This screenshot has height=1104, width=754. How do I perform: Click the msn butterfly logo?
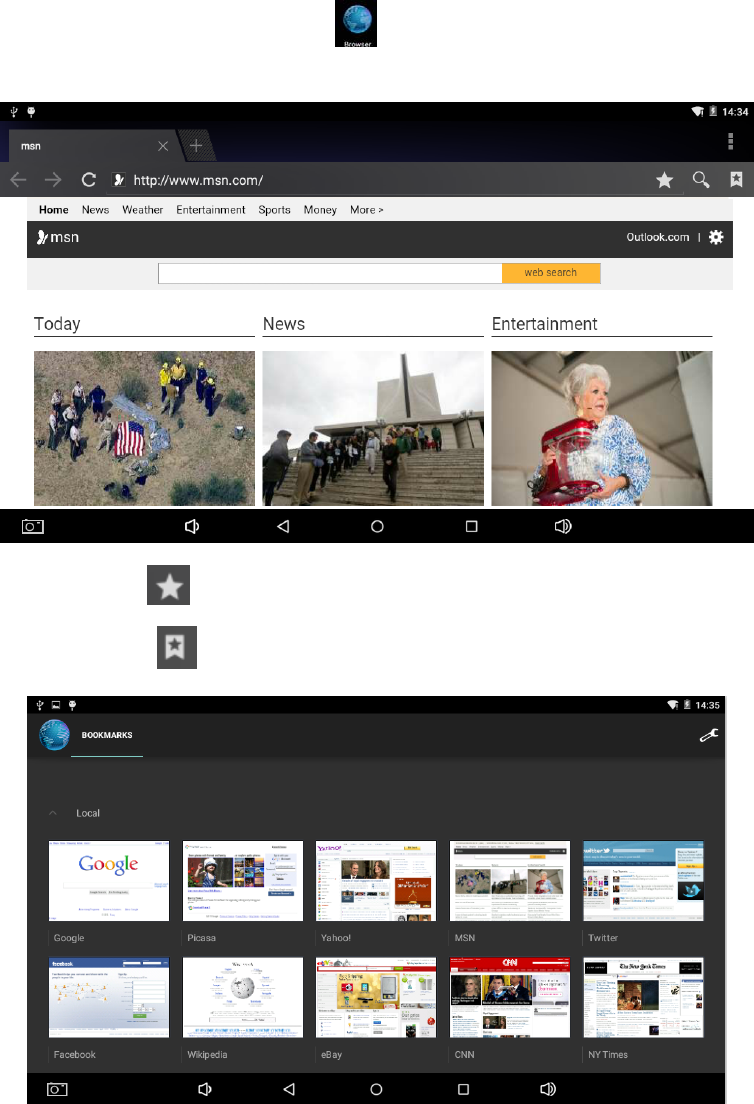(58, 237)
